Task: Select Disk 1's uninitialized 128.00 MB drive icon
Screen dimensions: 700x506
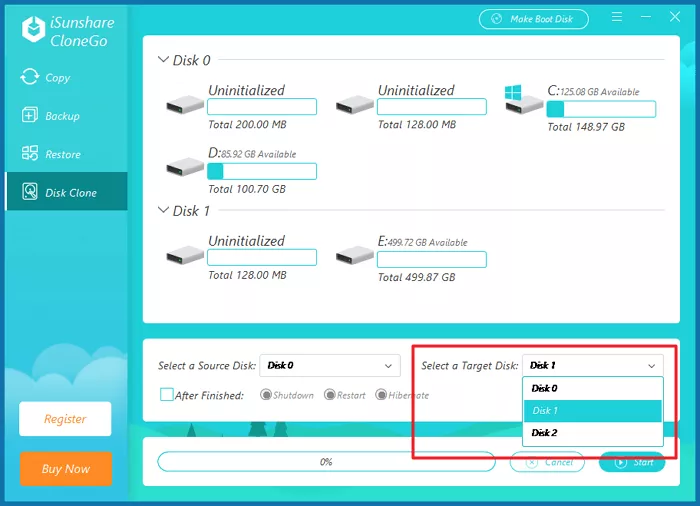Action: click(x=185, y=255)
